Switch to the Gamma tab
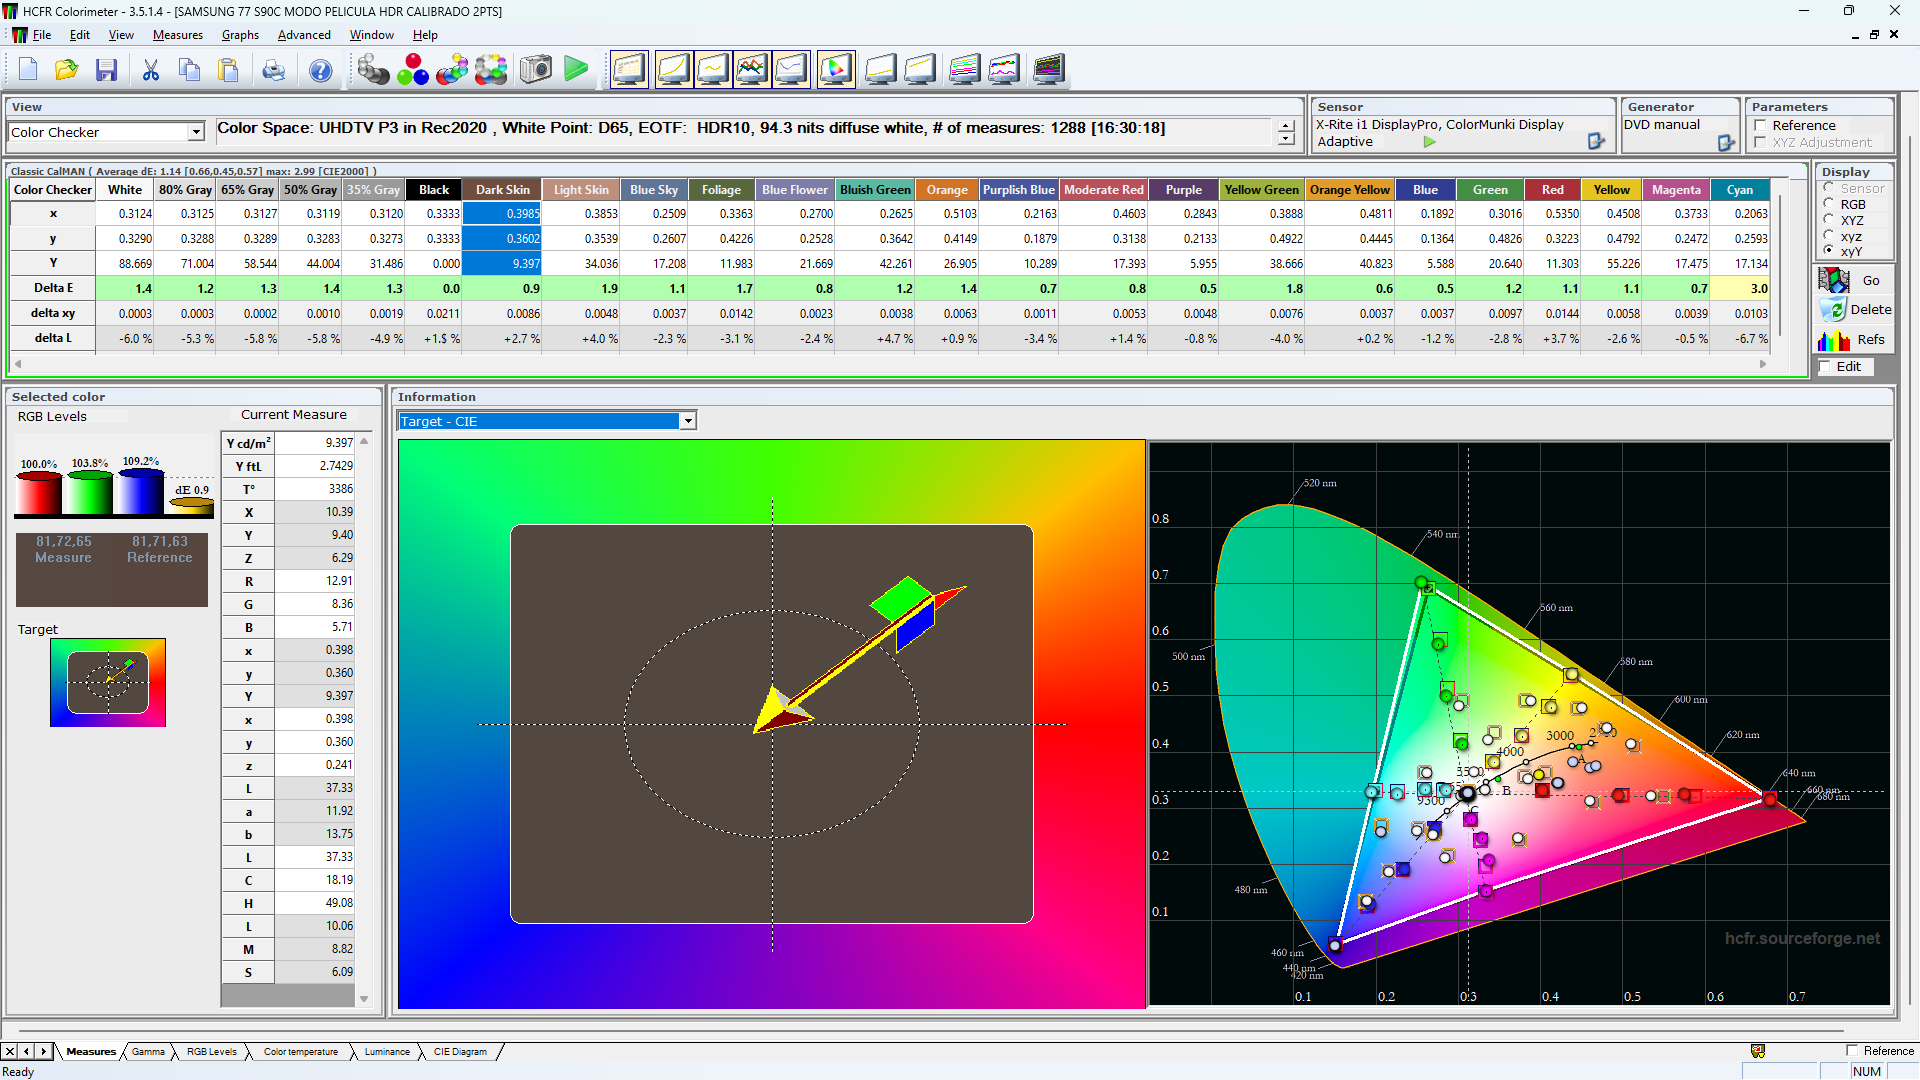This screenshot has height=1080, width=1920. click(x=148, y=1052)
